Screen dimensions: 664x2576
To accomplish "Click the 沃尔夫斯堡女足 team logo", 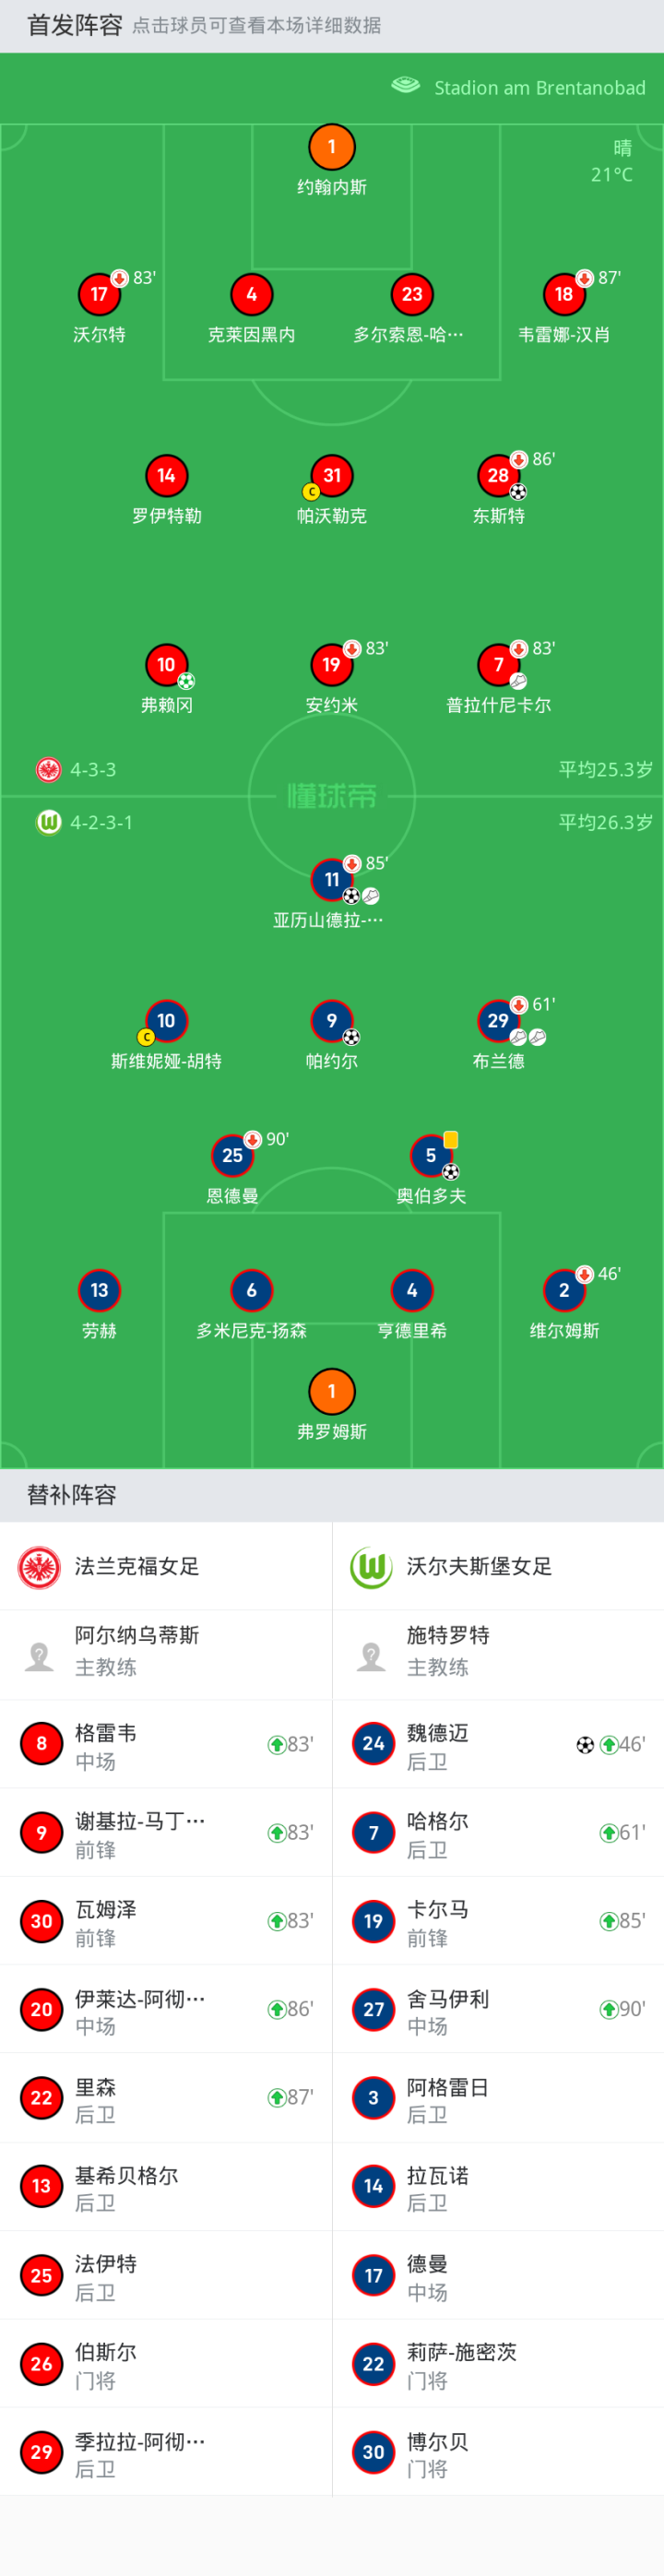I will coord(371,1566).
